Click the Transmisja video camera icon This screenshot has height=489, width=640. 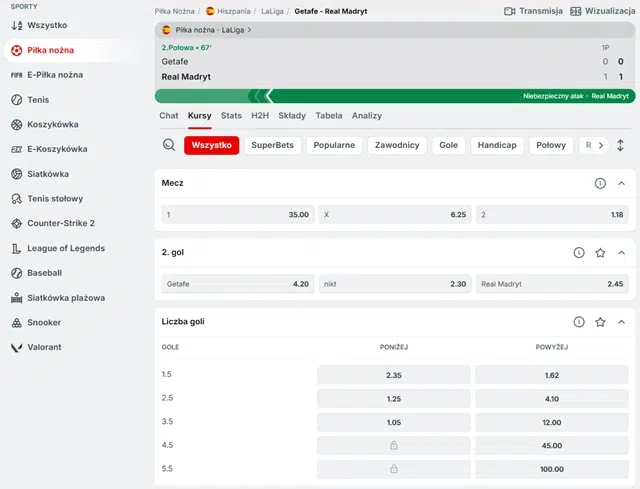510,11
